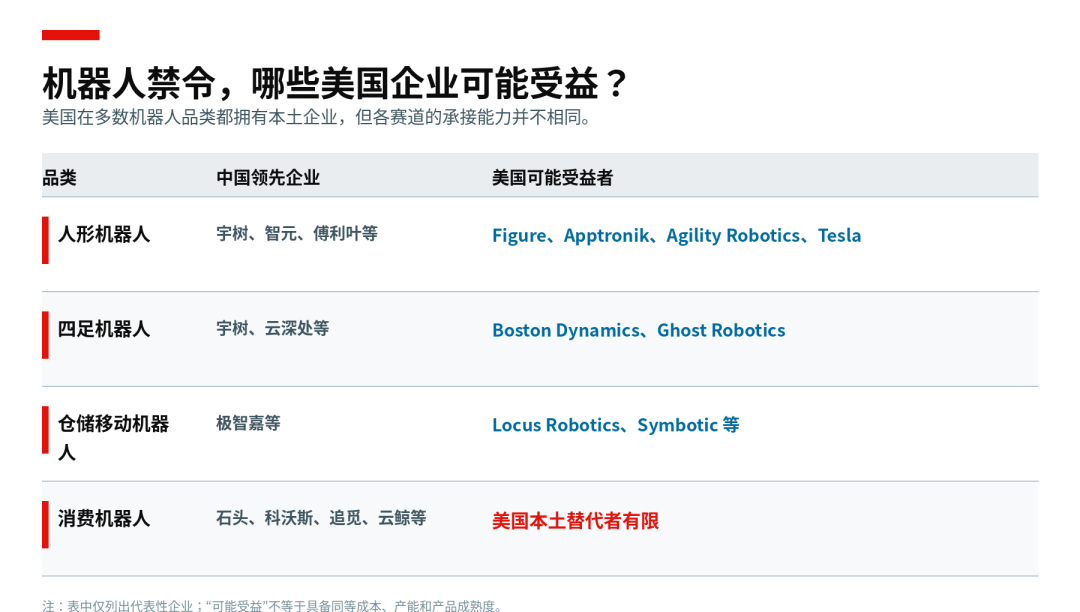Select the 仓储移动机器人 row label

pyautogui.click(x=114, y=438)
